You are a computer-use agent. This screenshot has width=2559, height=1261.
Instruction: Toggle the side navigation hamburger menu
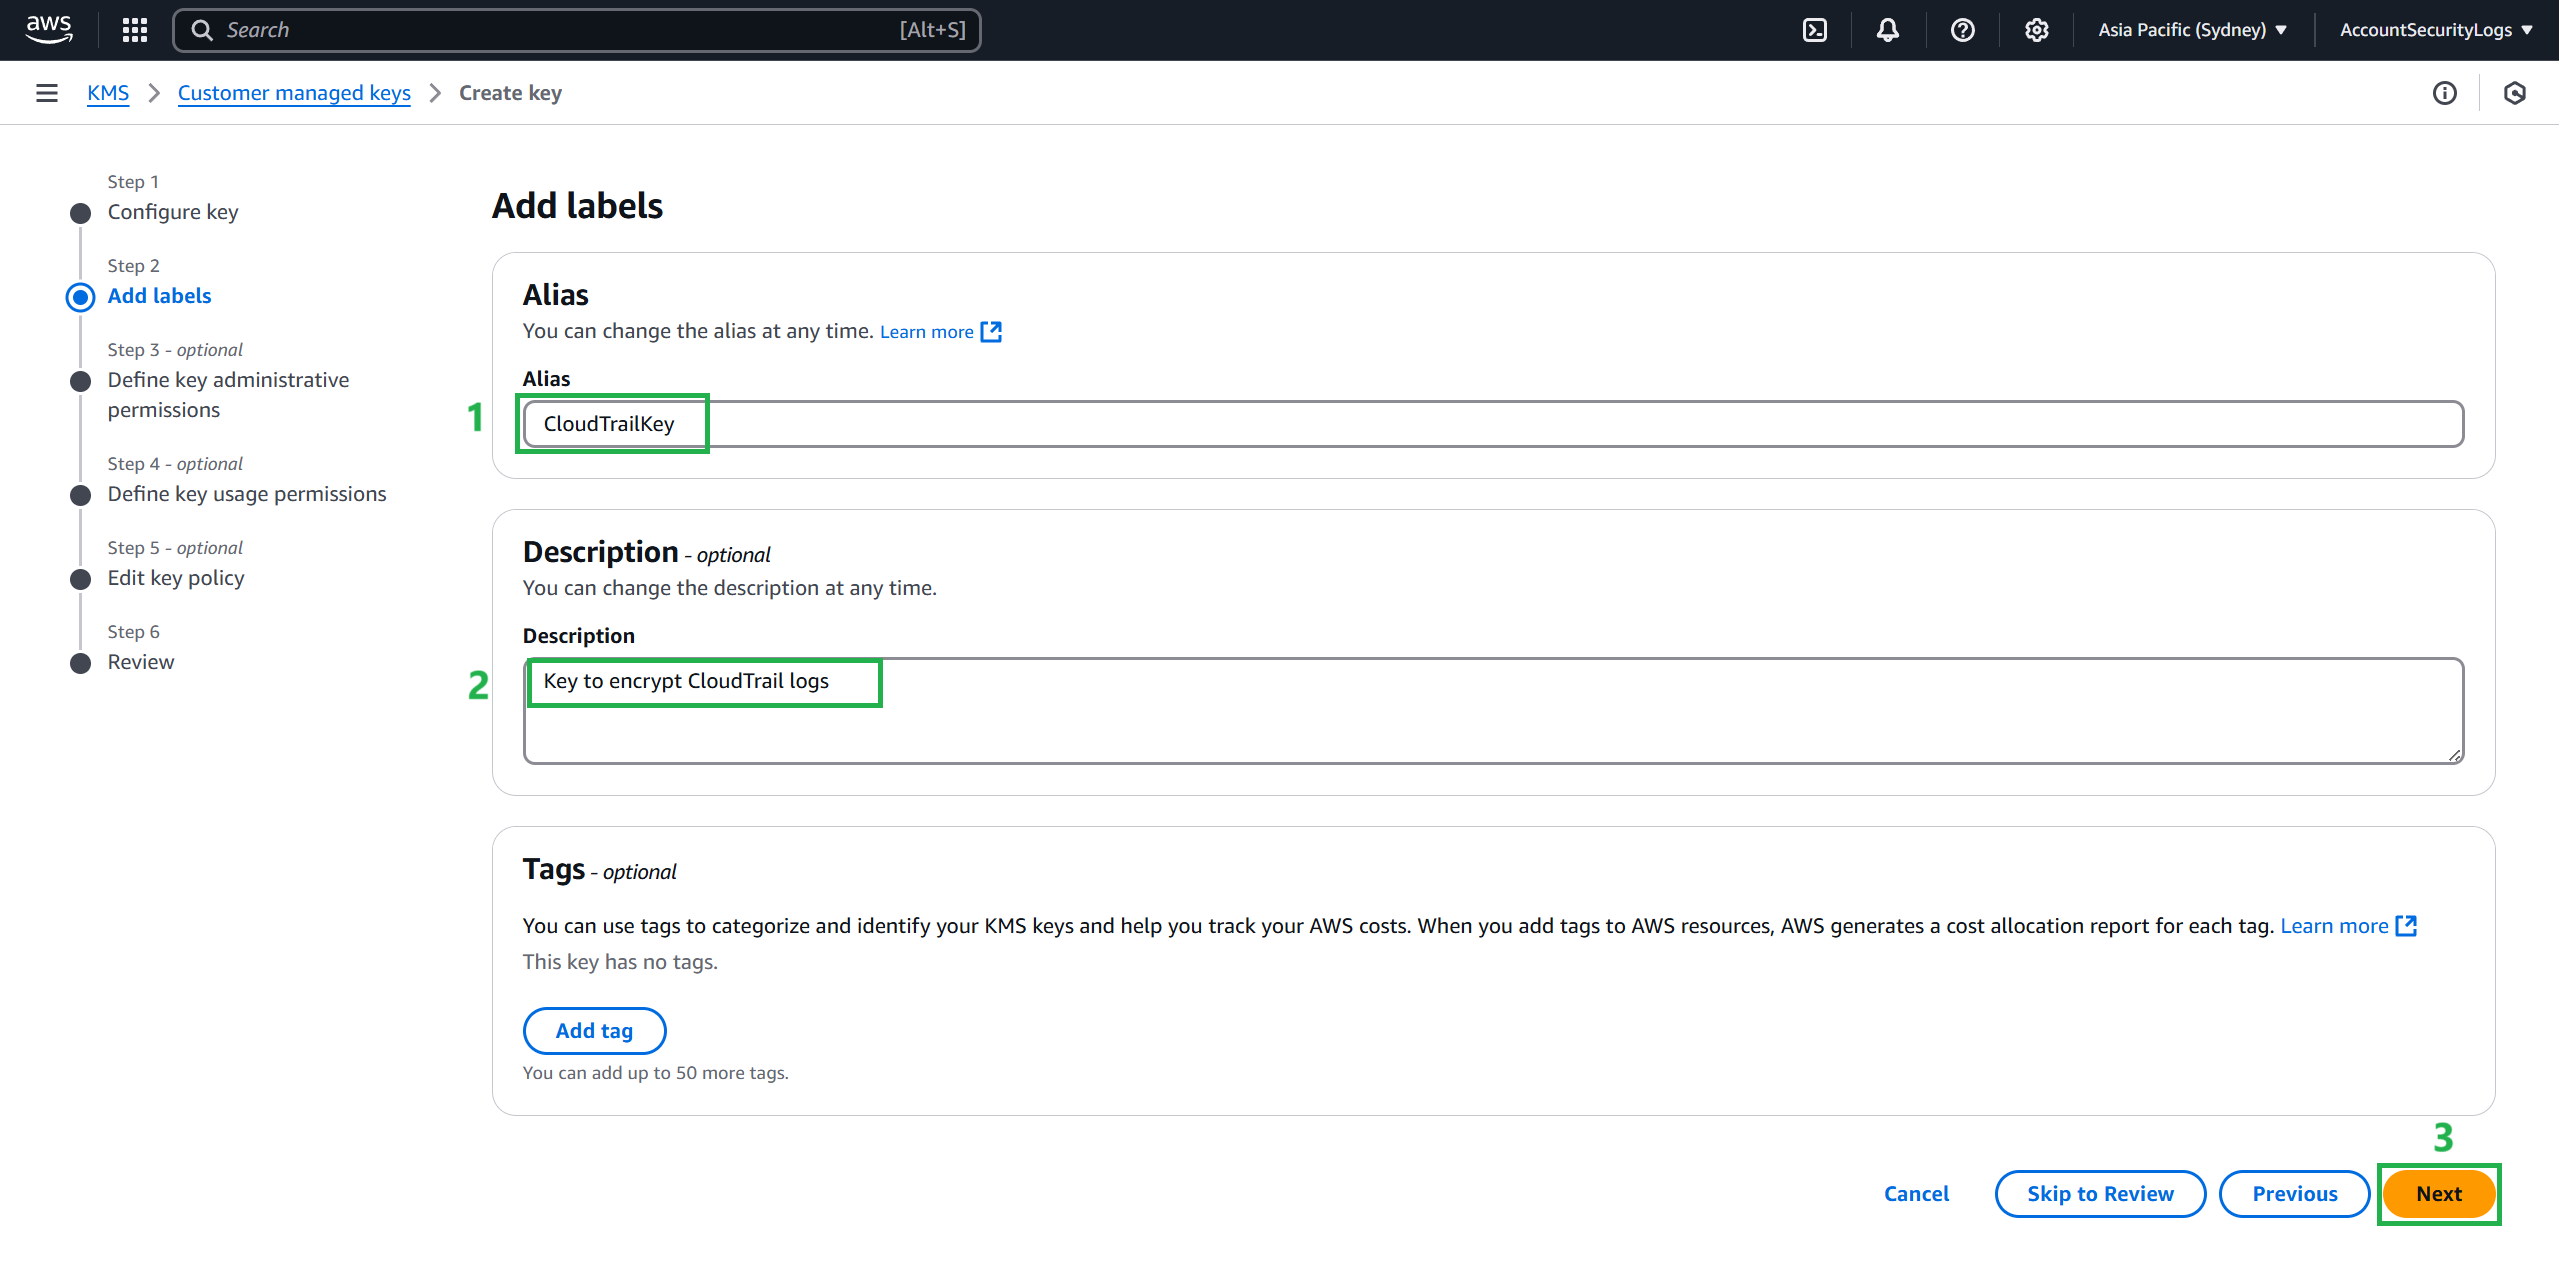(46, 93)
